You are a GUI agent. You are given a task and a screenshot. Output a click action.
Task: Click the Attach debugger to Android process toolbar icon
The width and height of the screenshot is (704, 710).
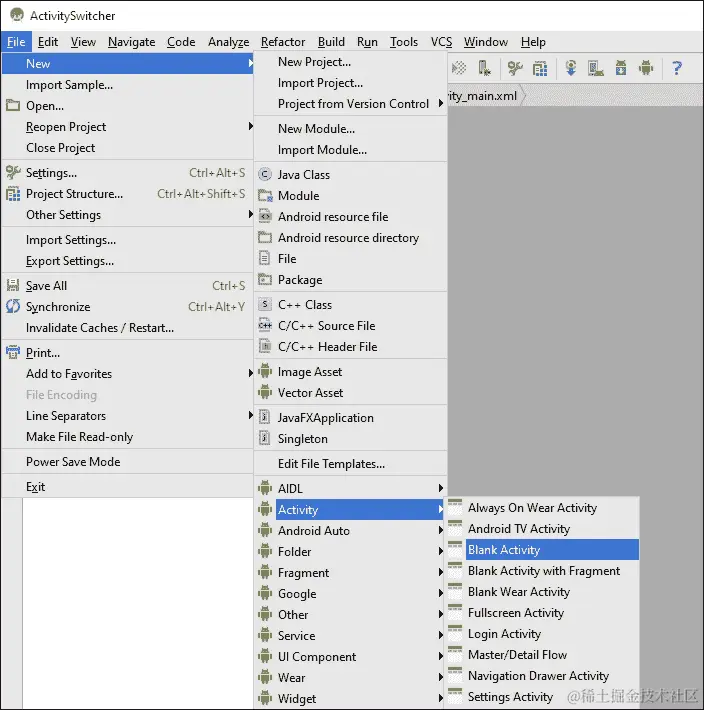point(484,68)
